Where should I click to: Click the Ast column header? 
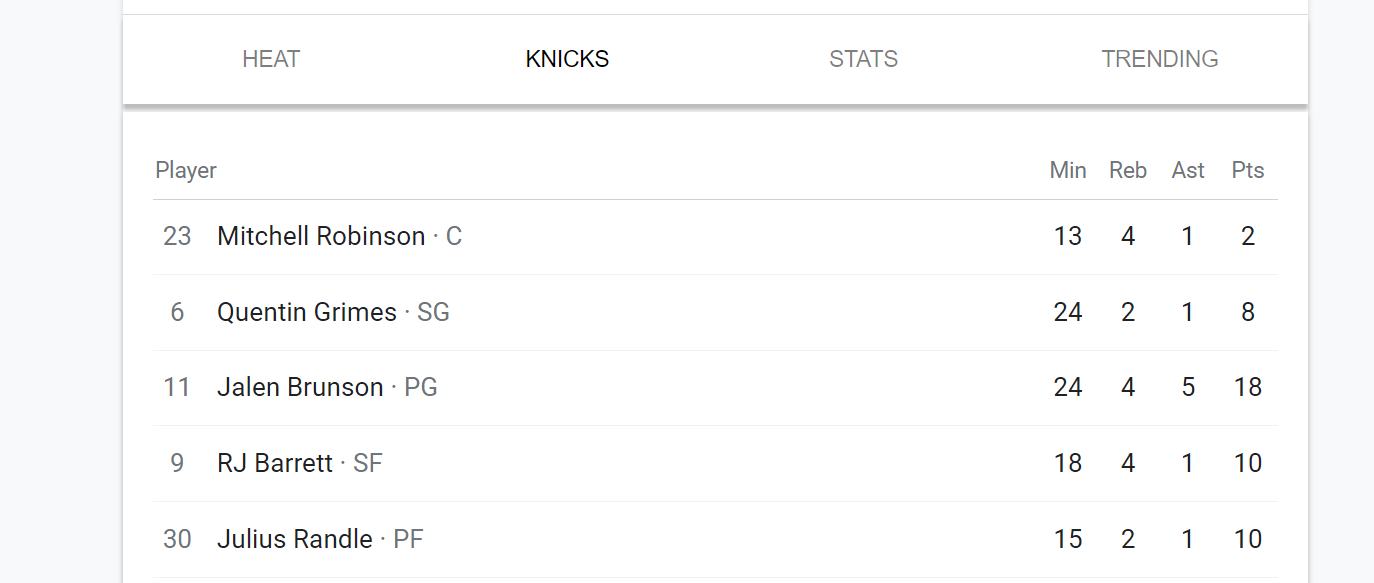pyautogui.click(x=1188, y=170)
